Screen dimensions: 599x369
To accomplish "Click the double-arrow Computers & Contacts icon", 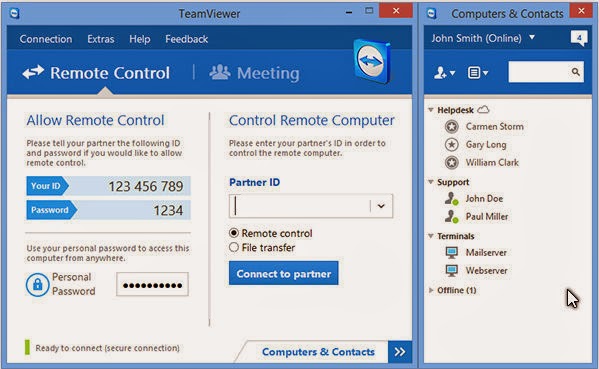I will coord(400,351).
